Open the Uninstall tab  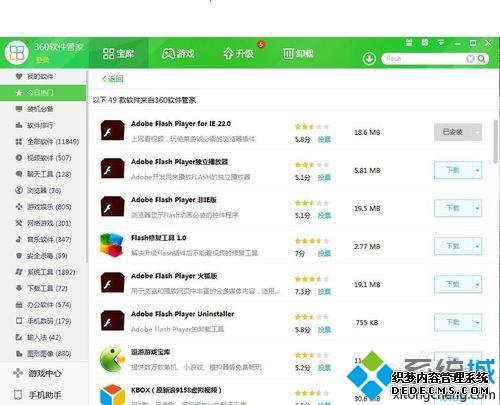click(298, 53)
